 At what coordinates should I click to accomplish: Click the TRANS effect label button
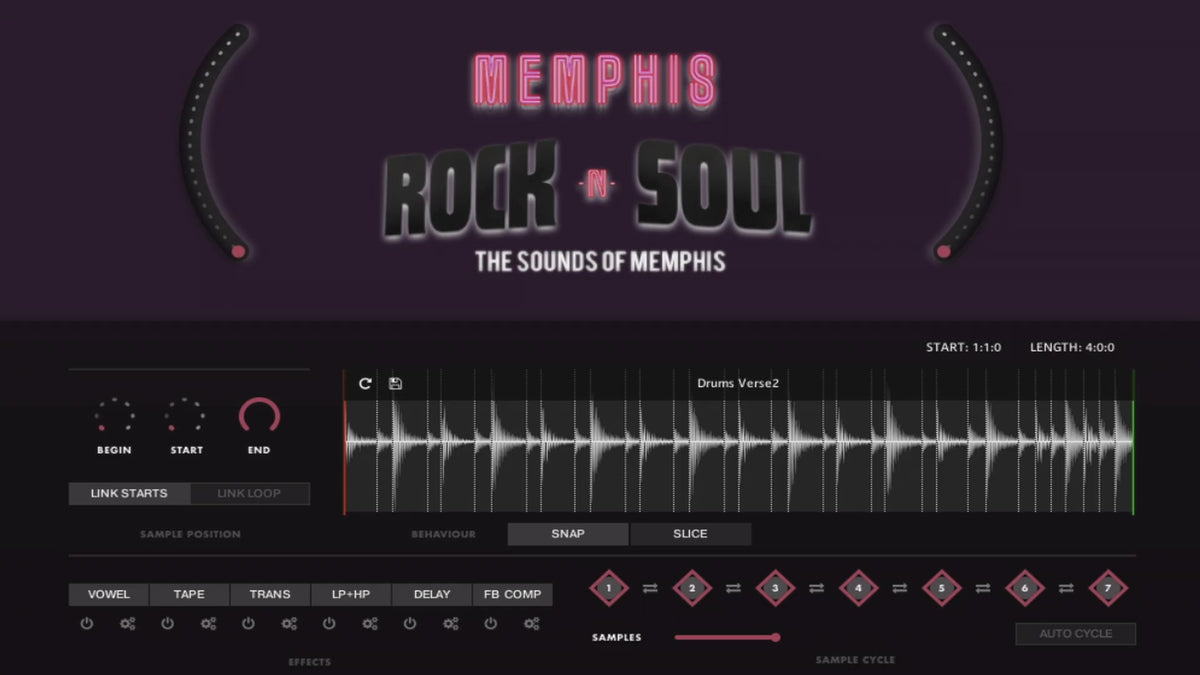tap(270, 594)
